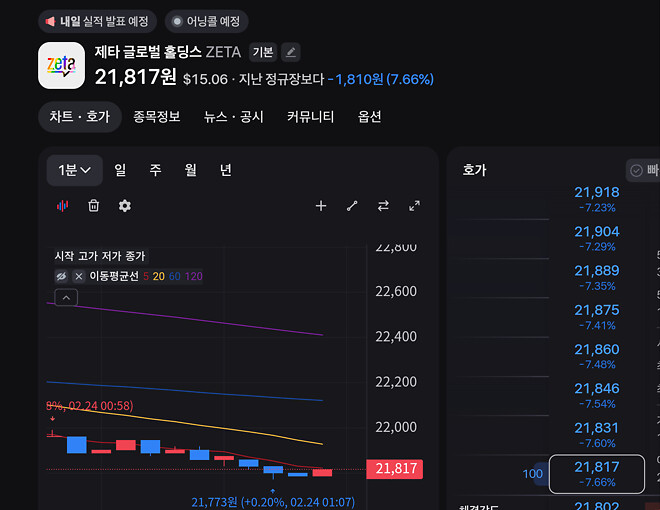Toggle the 빠른 주문 checkbox in order book
Screen dimensions: 660x510
[636, 170]
